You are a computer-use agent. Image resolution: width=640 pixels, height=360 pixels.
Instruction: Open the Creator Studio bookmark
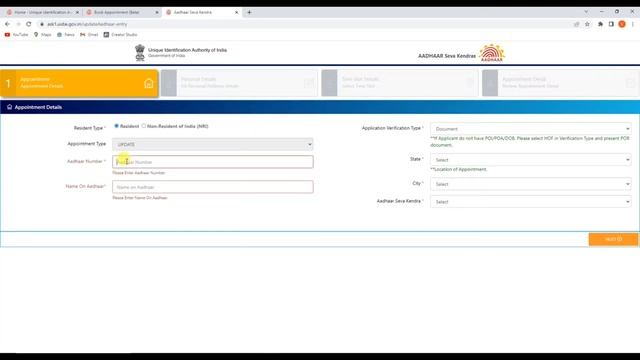(120, 35)
